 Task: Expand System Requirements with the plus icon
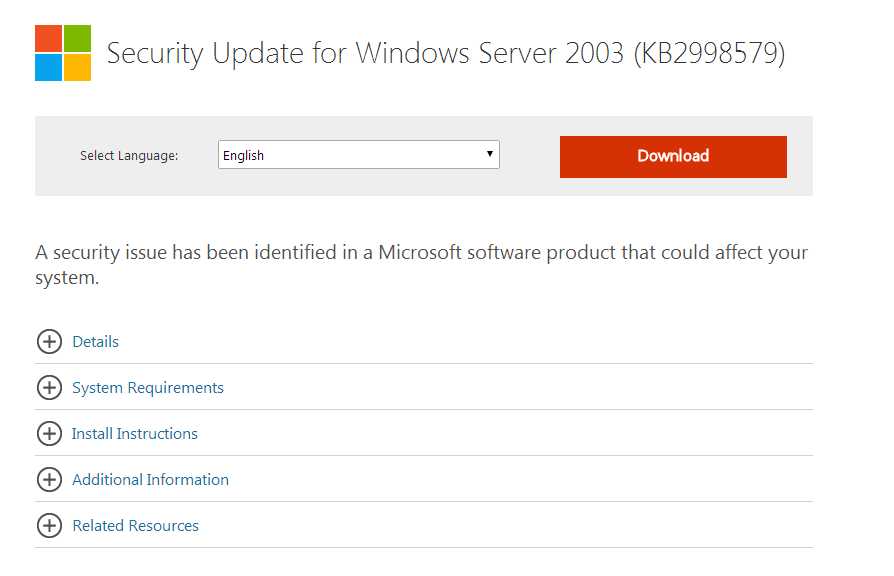coord(49,388)
